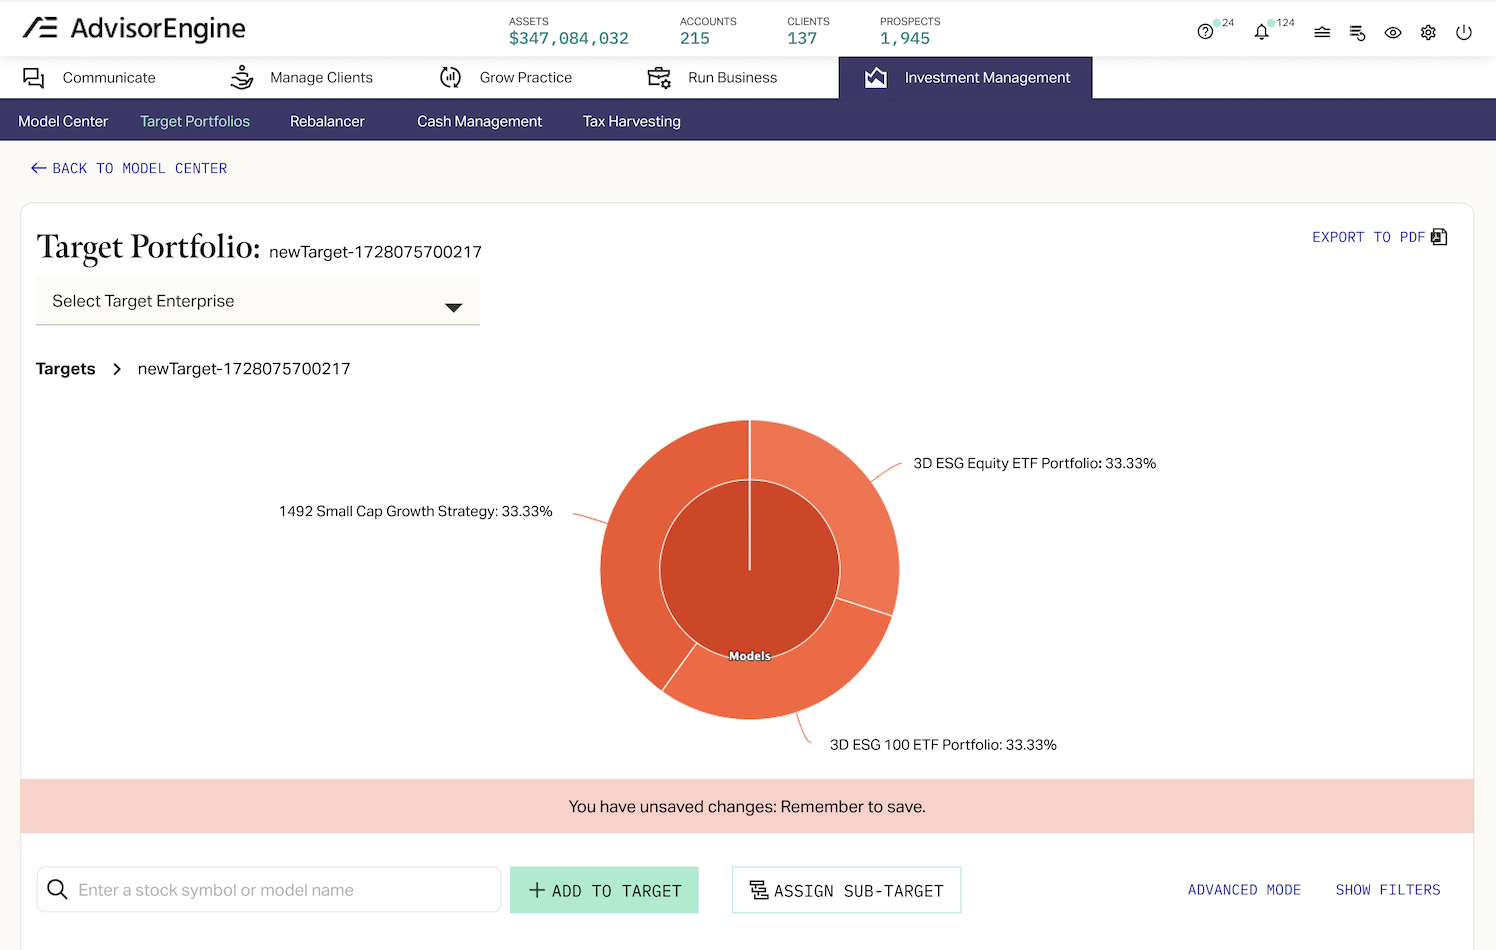Click the Accounts count 215
The width and height of the screenshot is (1496, 950).
[x=695, y=38]
